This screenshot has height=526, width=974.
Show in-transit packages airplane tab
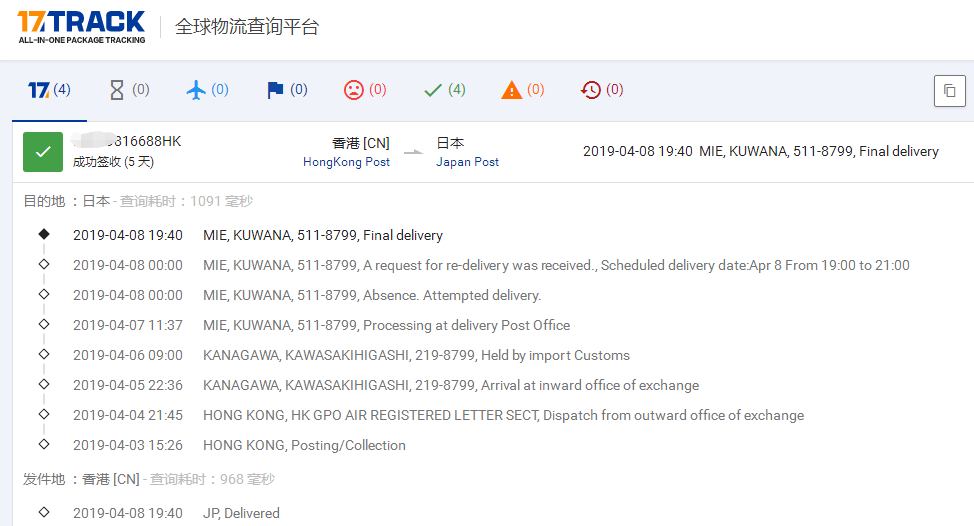(x=207, y=90)
